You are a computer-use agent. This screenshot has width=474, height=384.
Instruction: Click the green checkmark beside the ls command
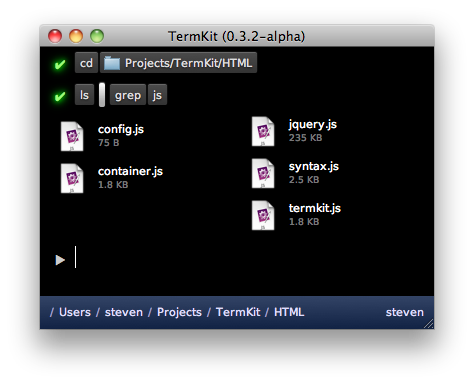tap(60, 96)
